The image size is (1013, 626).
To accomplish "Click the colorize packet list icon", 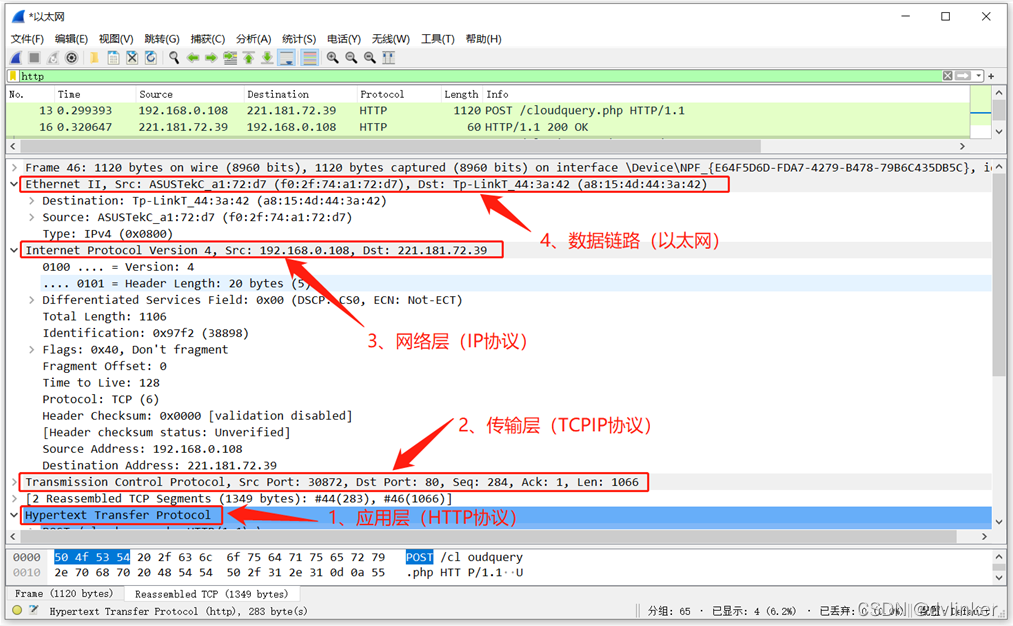I will pyautogui.click(x=310, y=58).
